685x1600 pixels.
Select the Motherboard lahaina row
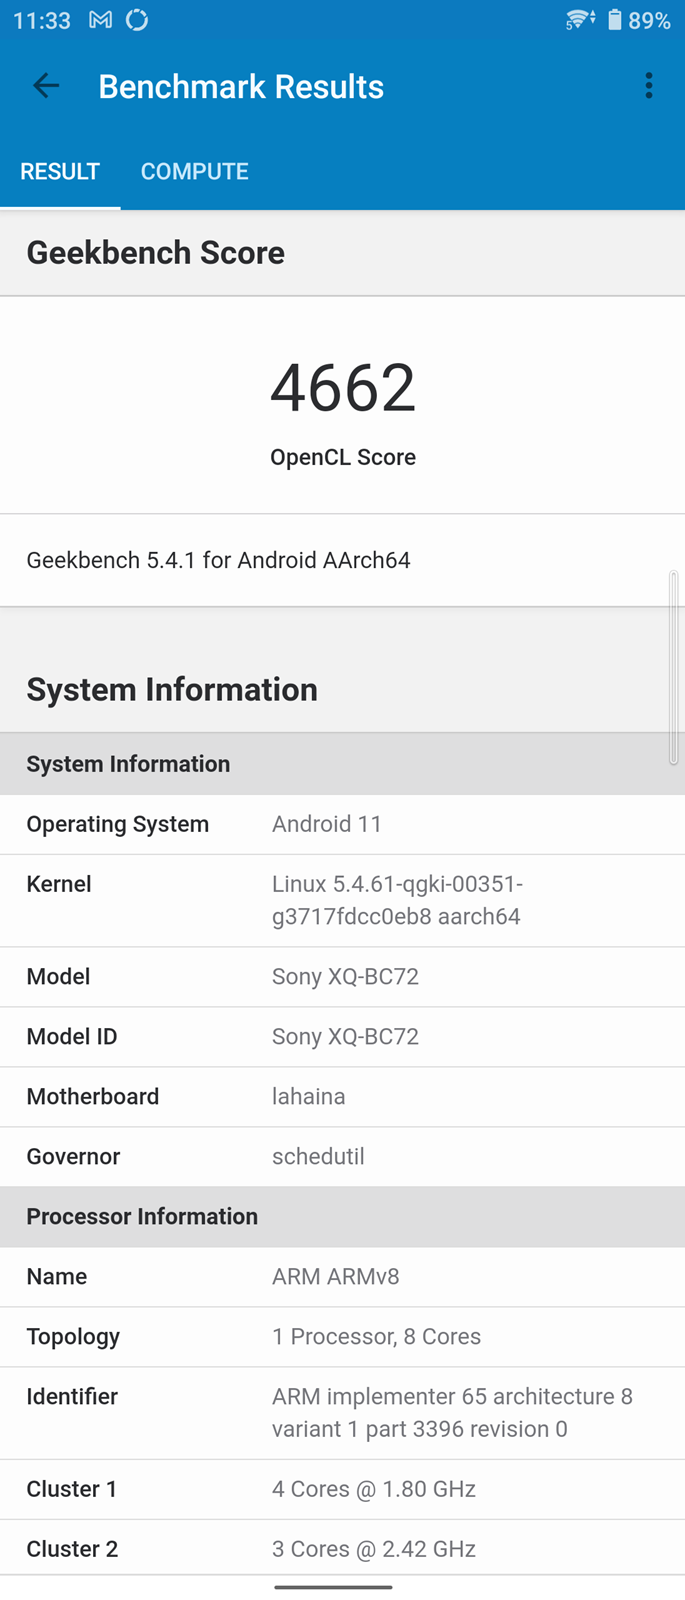[x=342, y=1096]
